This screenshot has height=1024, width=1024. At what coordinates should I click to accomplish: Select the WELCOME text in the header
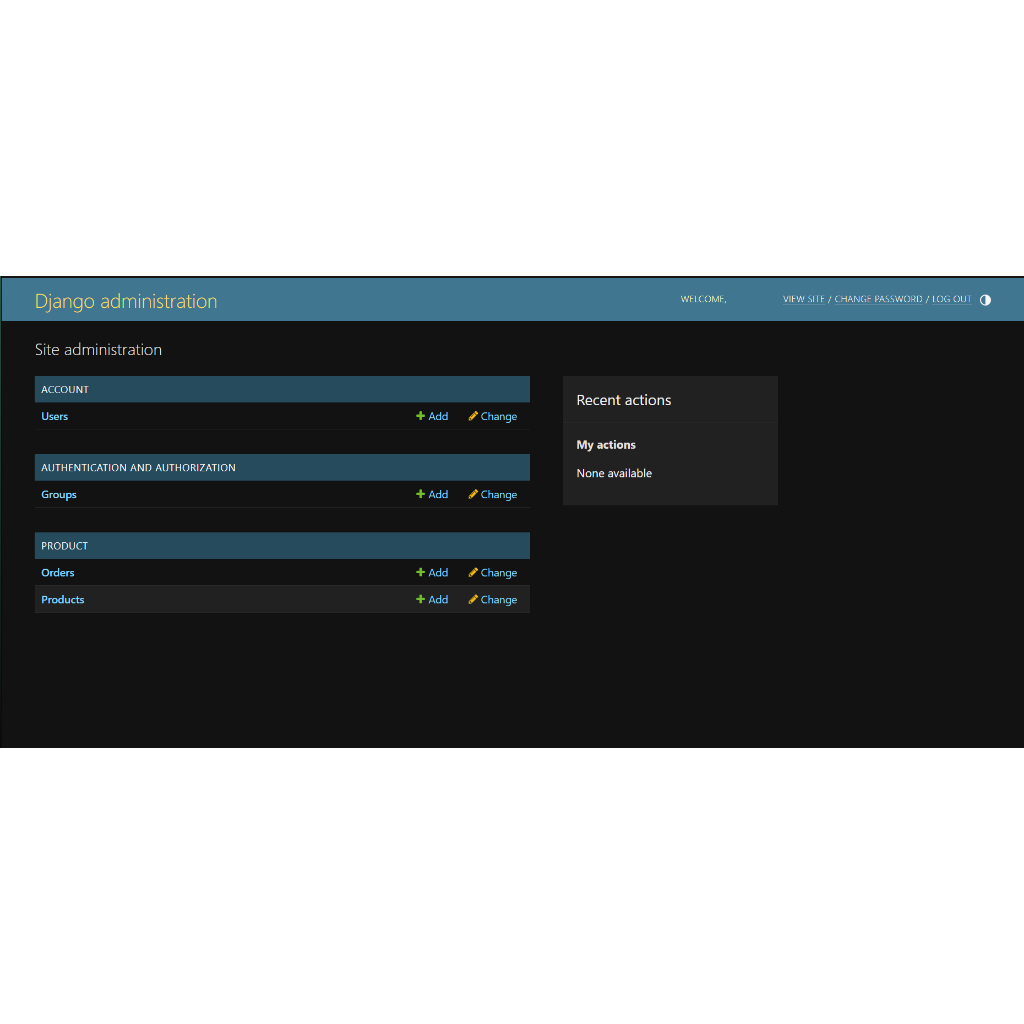[x=703, y=299]
